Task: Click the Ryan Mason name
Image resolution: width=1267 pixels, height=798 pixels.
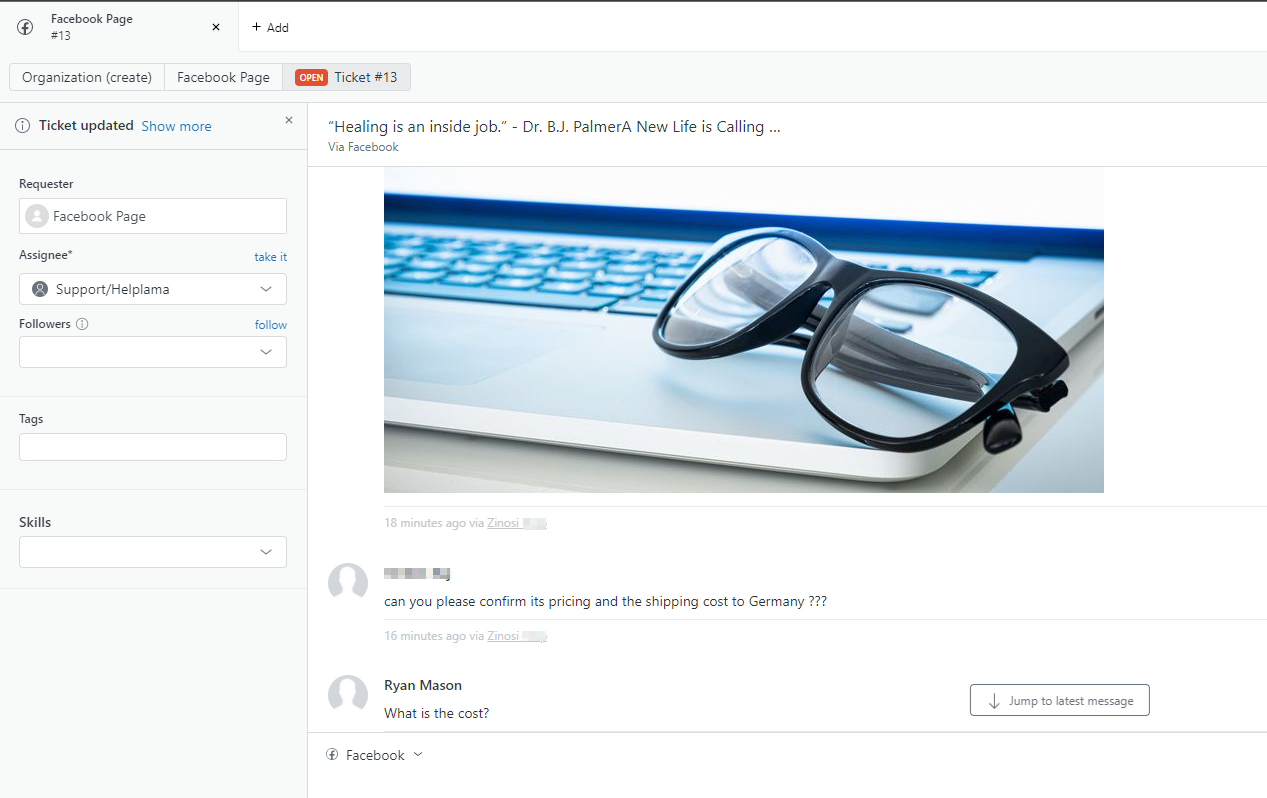Action: [423, 685]
